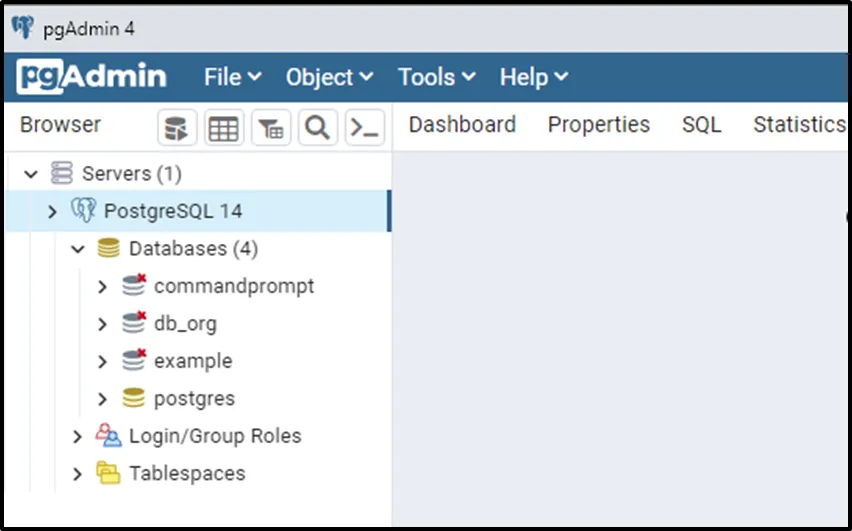852x531 pixels.
Task: Select the db_org database
Action: click(x=185, y=324)
